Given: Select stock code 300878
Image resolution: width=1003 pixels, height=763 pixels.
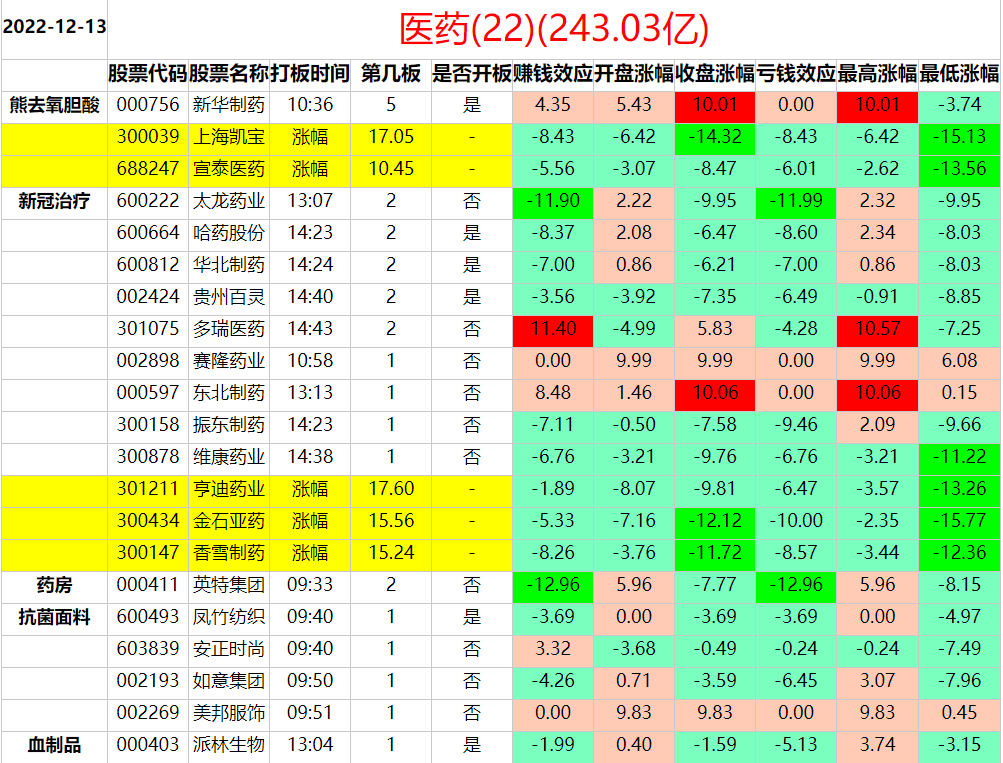Looking at the screenshot, I should click(148, 457).
